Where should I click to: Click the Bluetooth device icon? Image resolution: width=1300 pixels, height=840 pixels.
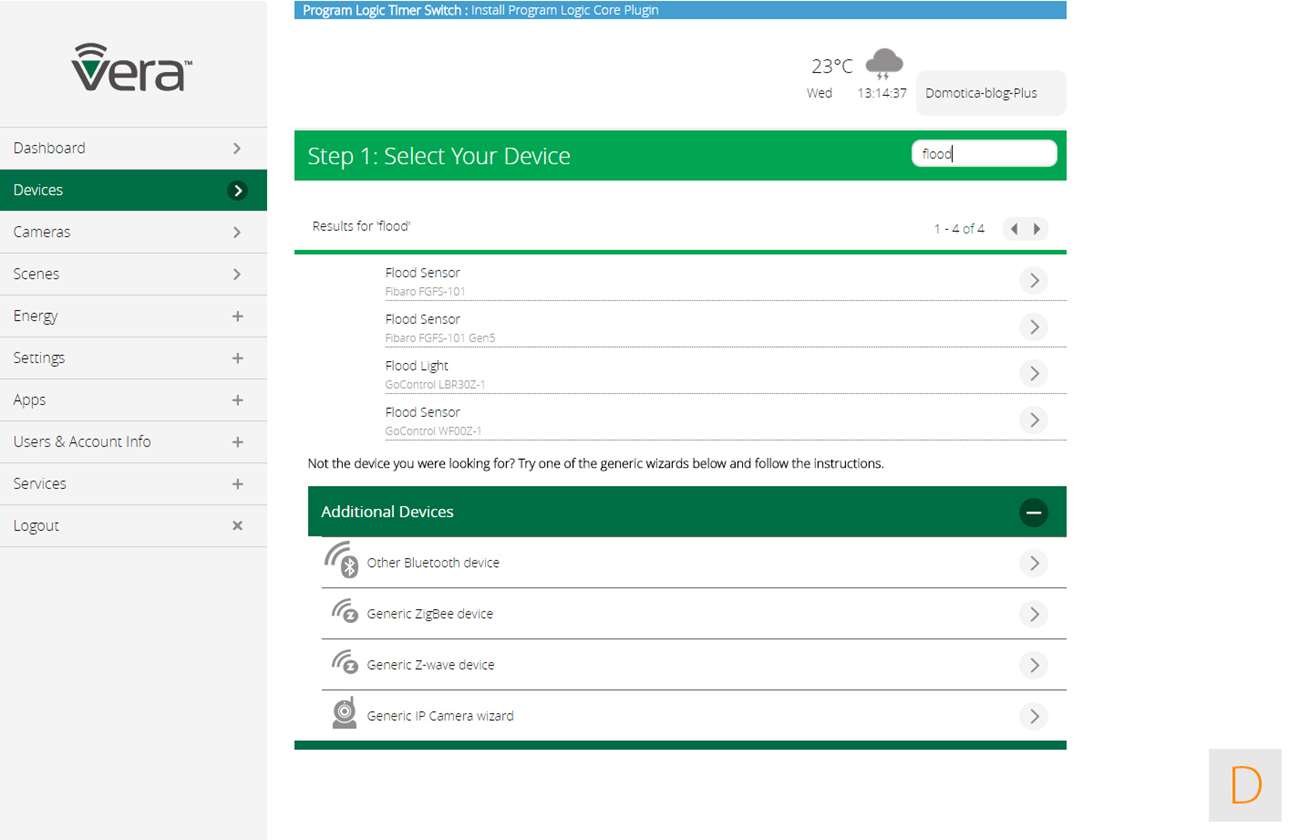coord(341,561)
